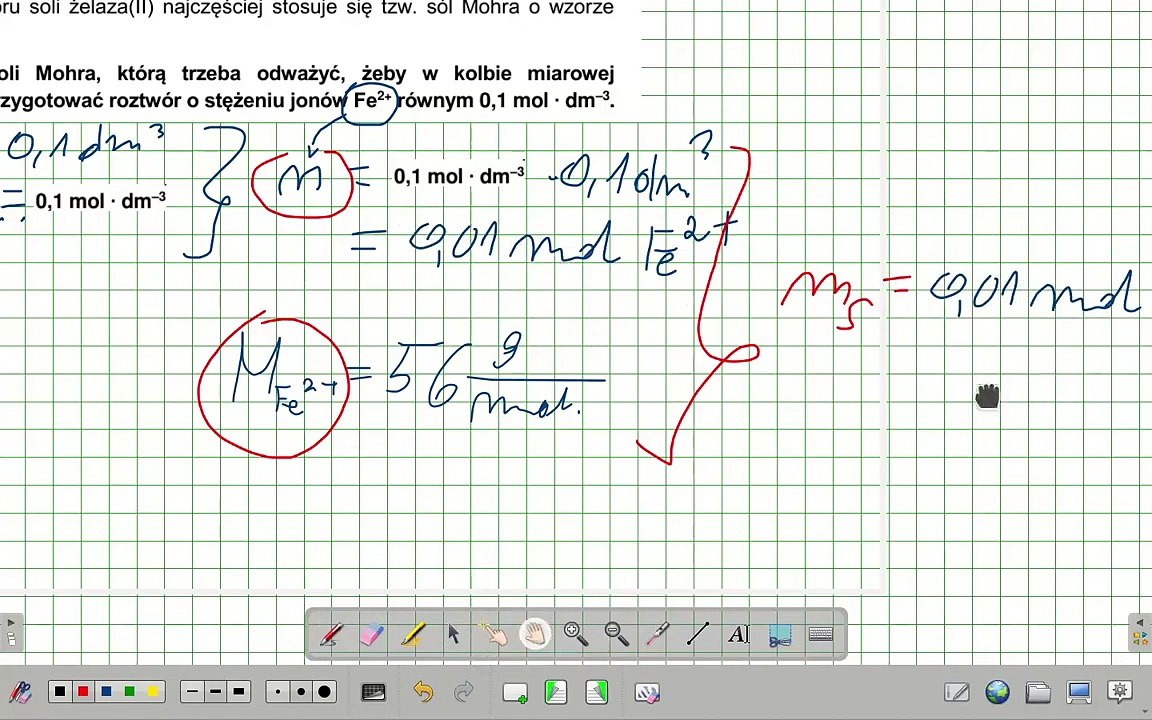Expand the left page thumbnails panel
This screenshot has height=720, width=1152.
pos(11,632)
